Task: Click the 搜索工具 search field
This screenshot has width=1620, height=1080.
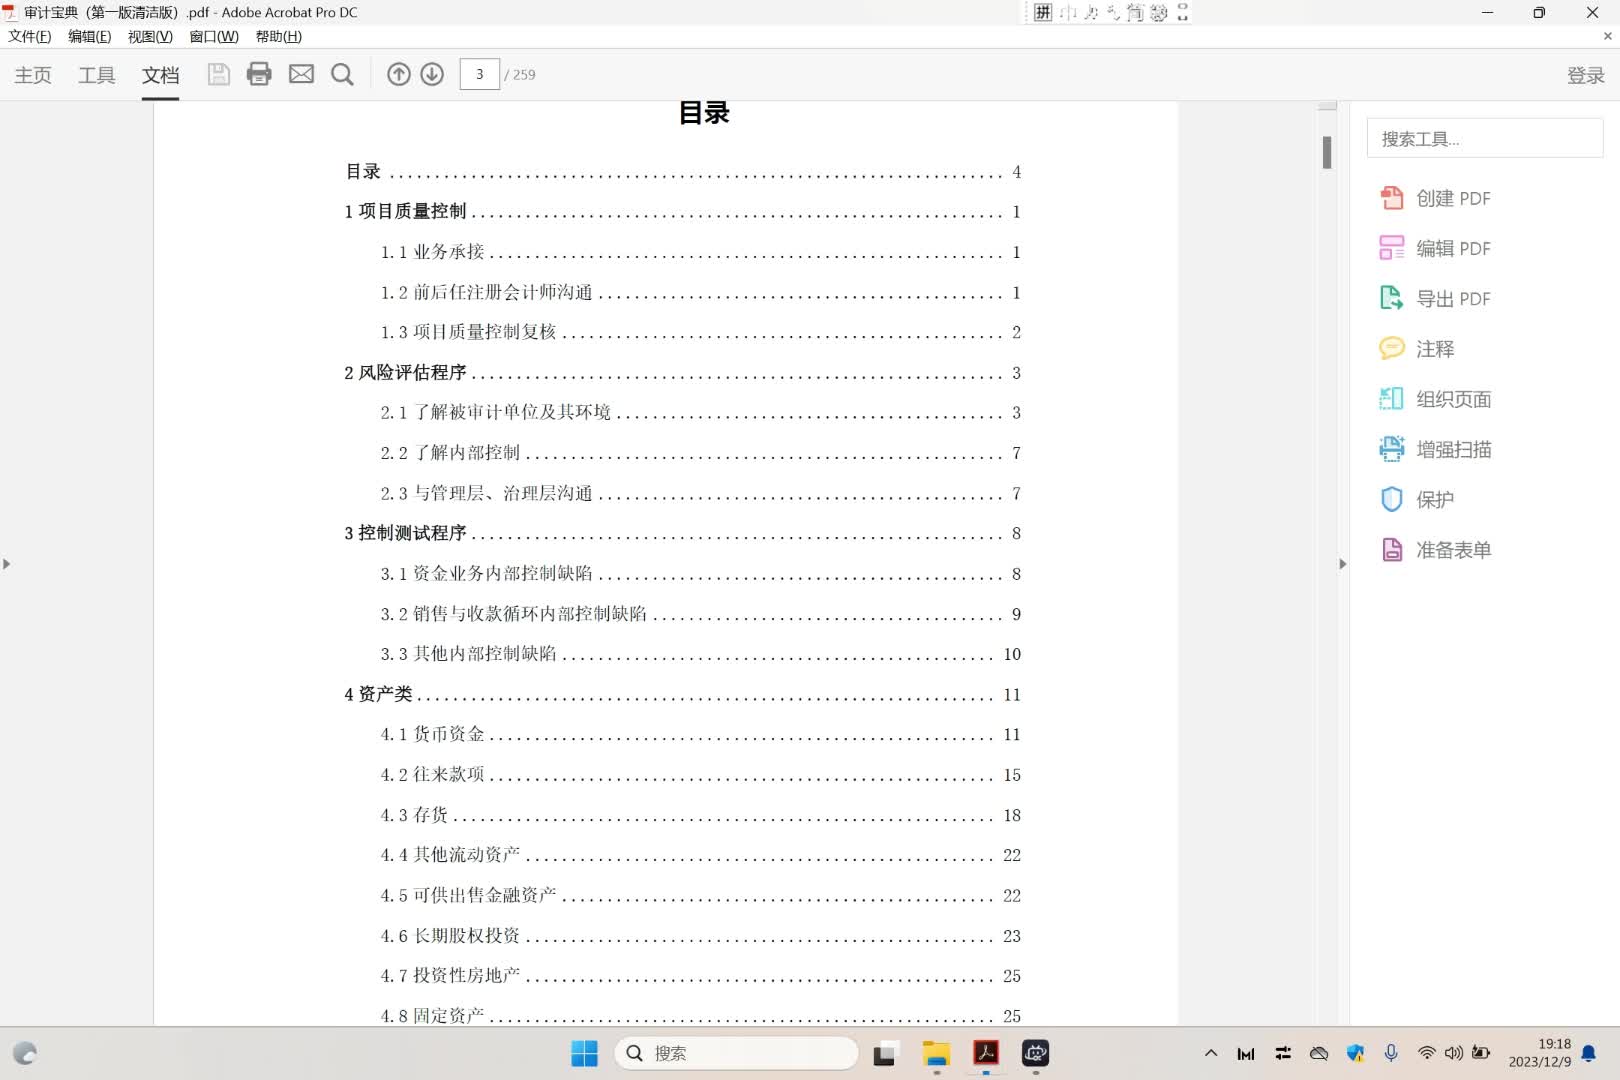Action: 1485,138
